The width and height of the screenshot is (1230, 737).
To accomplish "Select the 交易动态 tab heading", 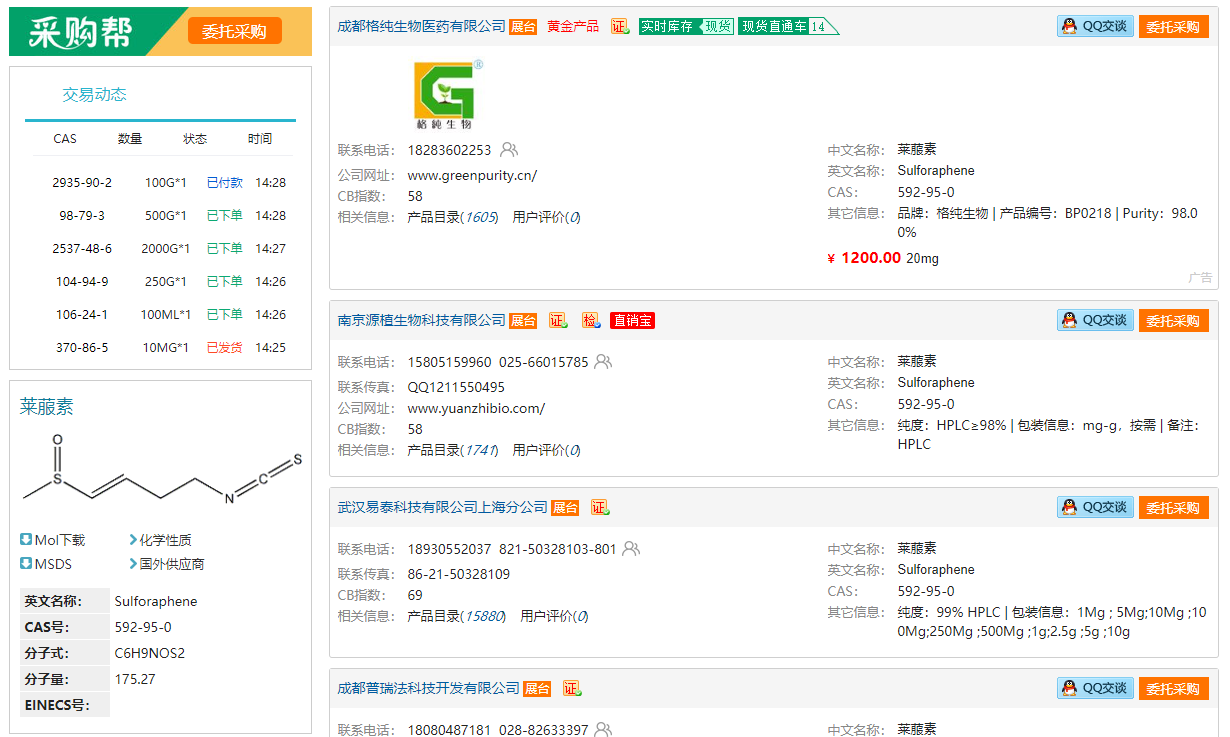I will pos(94,95).
